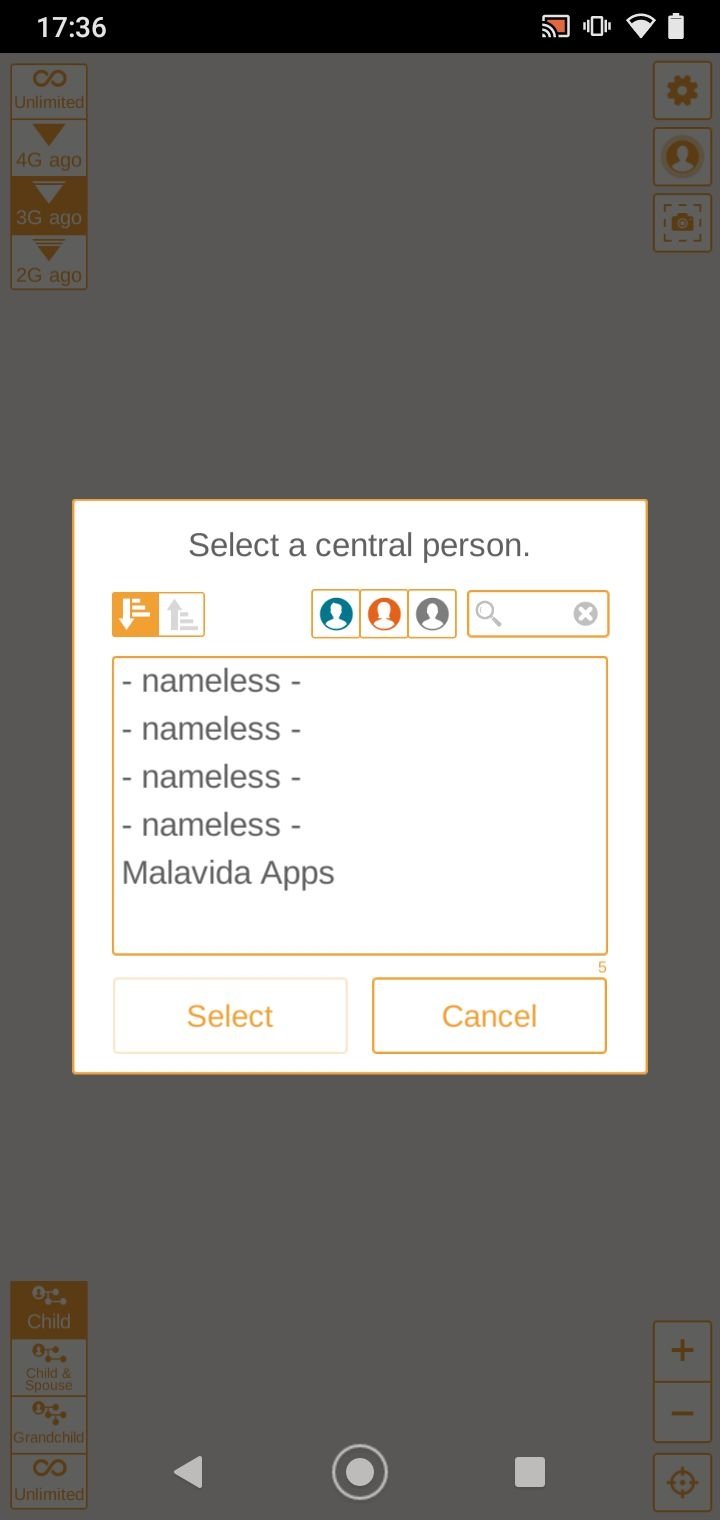Clear search field with X icon
Viewport: 720px width, 1520px height.
tap(586, 614)
